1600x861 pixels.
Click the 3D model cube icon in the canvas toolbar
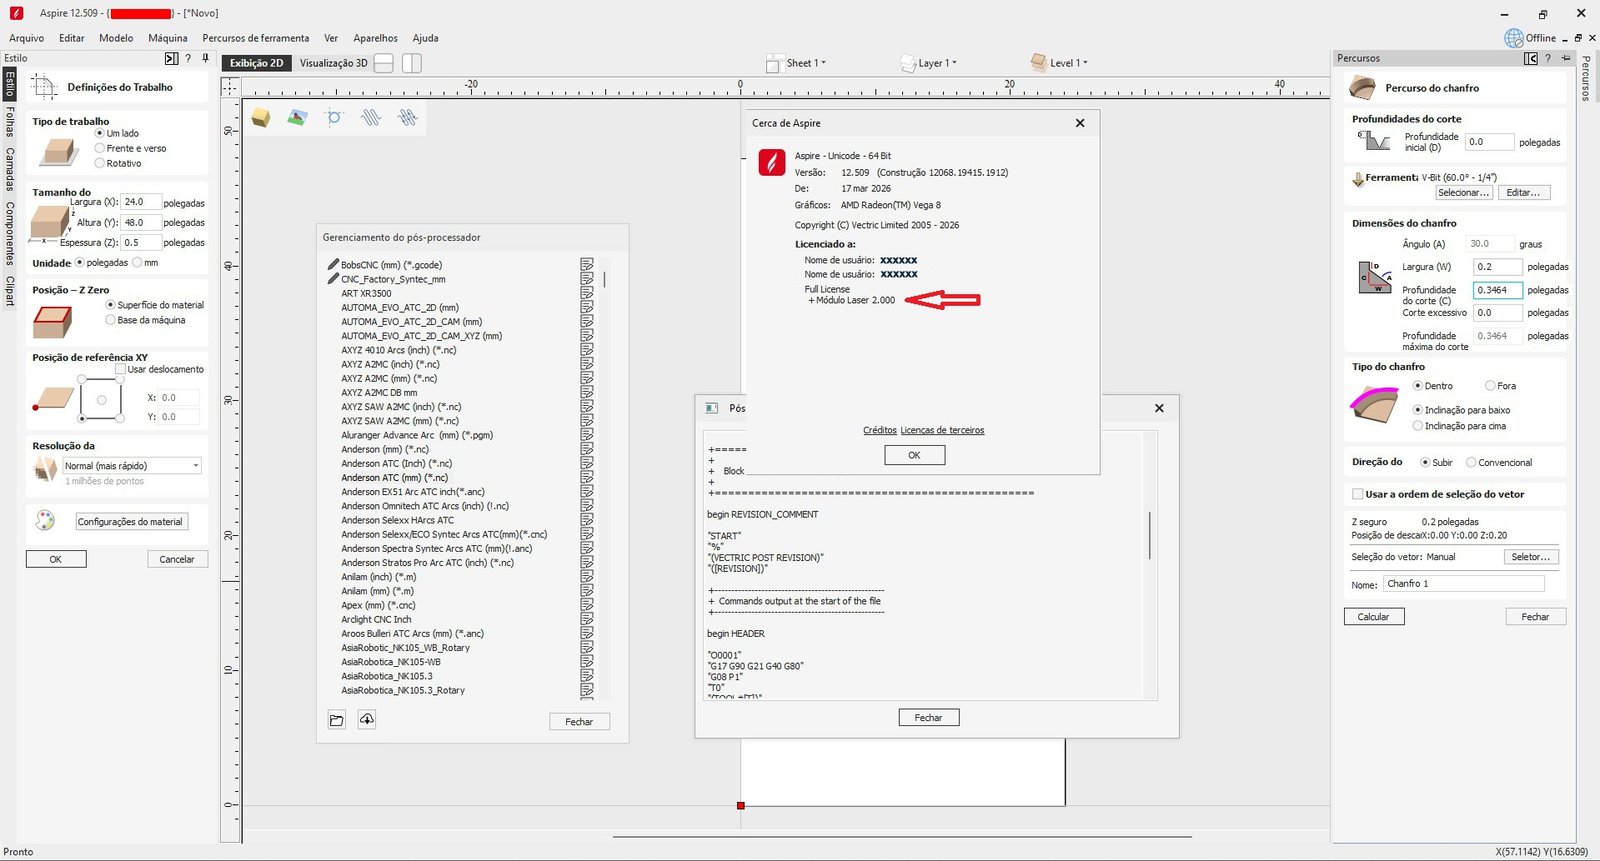(261, 118)
